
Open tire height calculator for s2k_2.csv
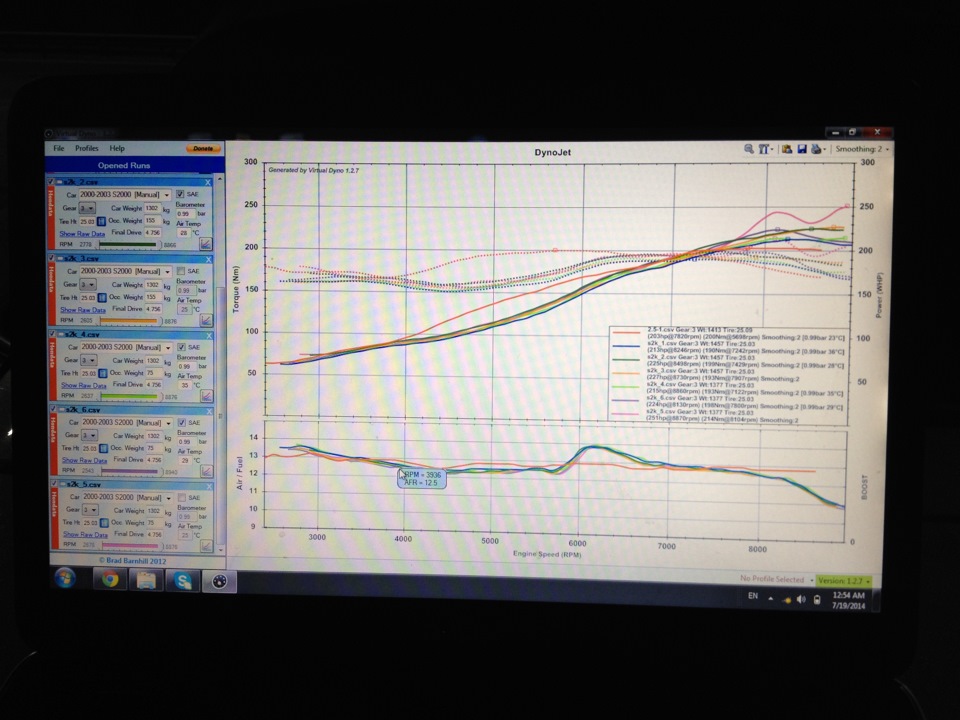[x=102, y=221]
